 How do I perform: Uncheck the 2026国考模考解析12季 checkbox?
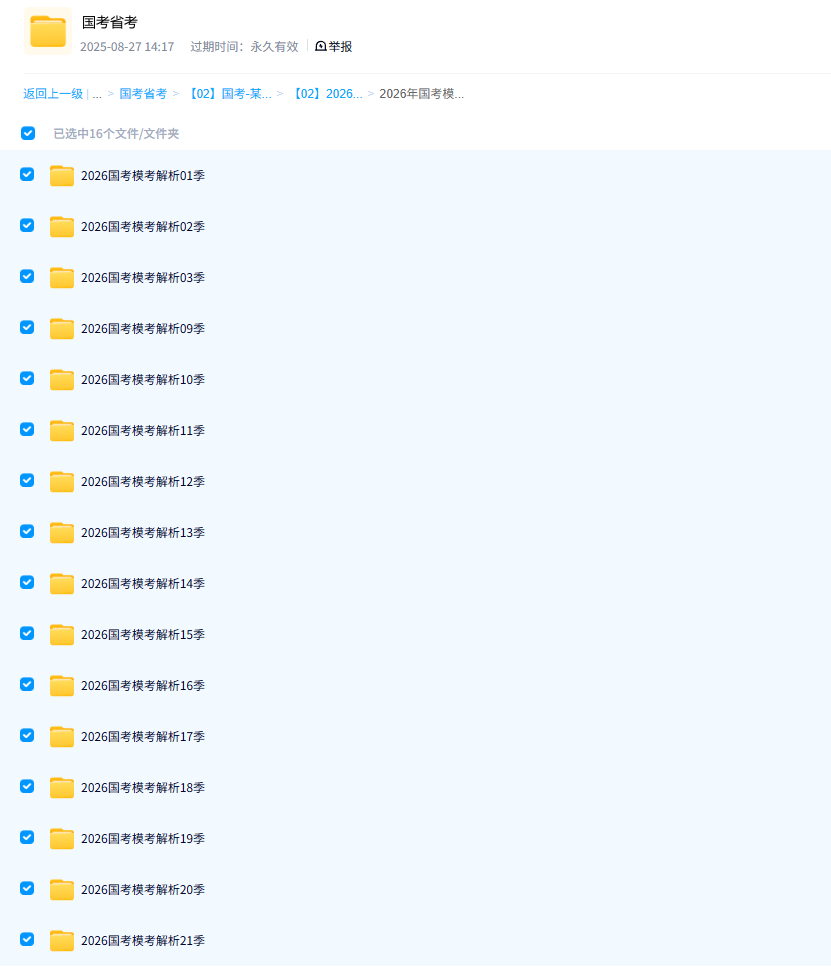(x=27, y=480)
